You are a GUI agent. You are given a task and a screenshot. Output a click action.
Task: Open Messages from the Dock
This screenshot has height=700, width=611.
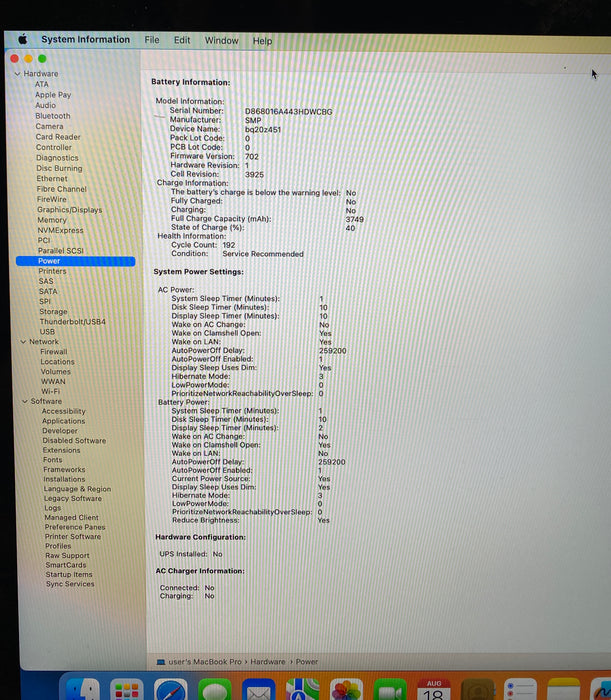click(215, 689)
